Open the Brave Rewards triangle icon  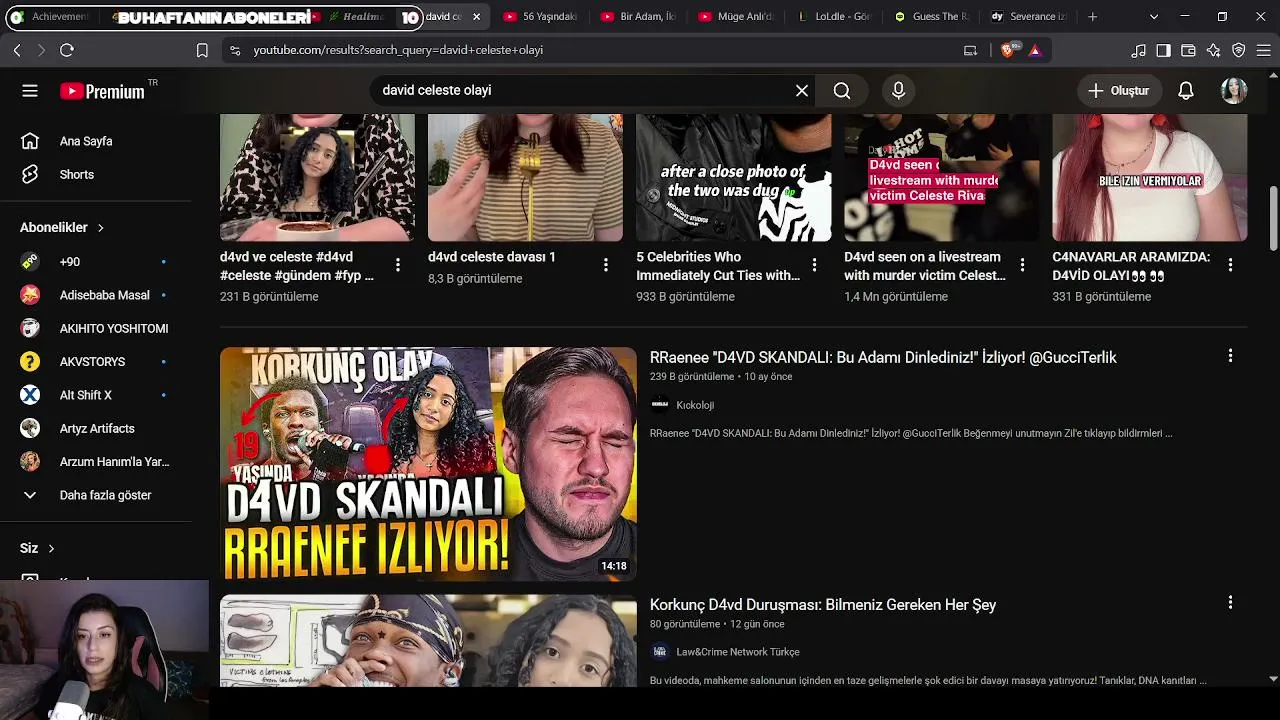pos(1035,50)
